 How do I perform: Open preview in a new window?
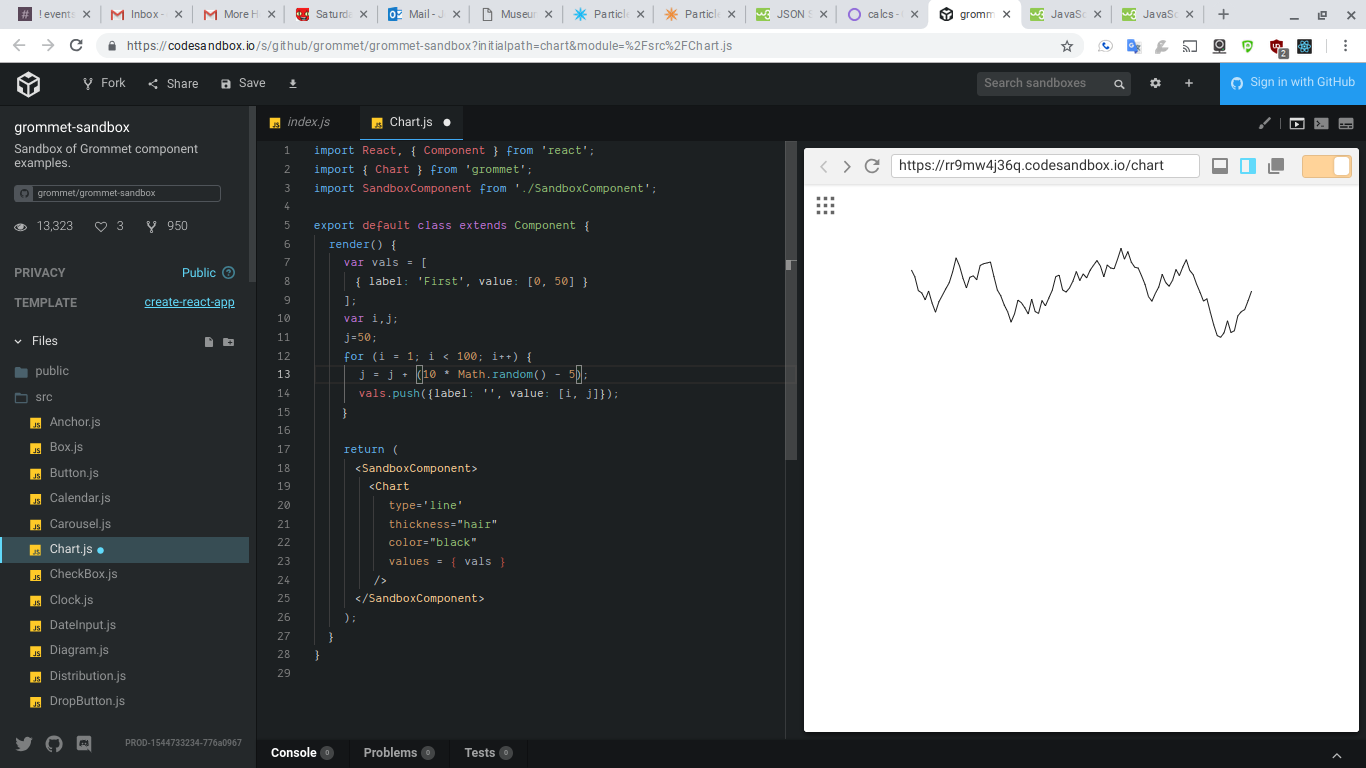[1276, 166]
